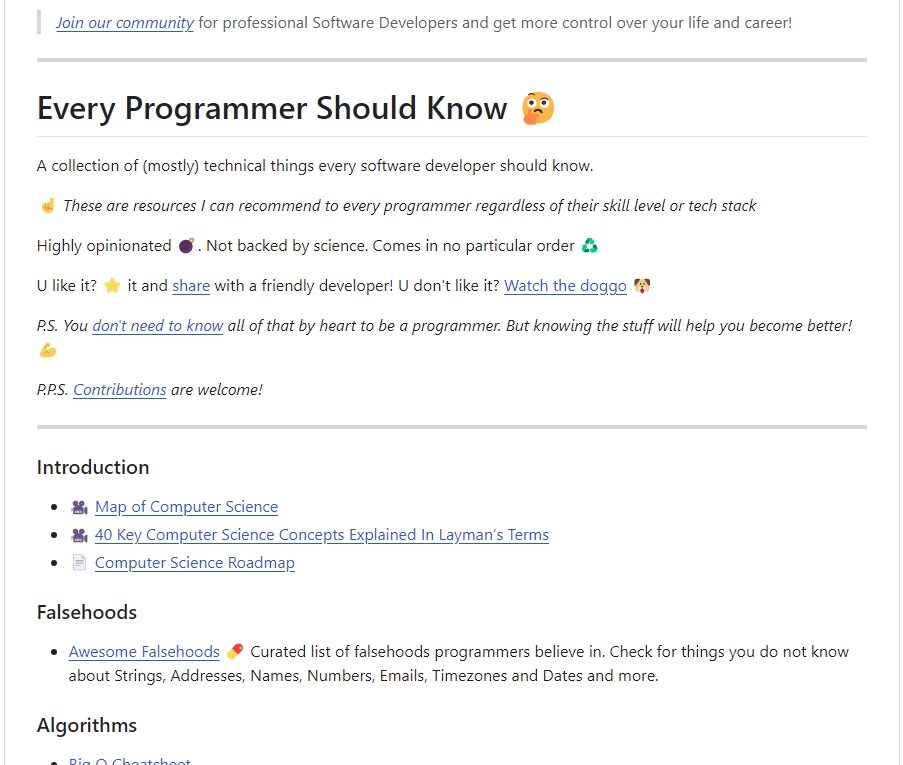Open the Computer Science Roadmap link
903x765 pixels.
(195, 563)
